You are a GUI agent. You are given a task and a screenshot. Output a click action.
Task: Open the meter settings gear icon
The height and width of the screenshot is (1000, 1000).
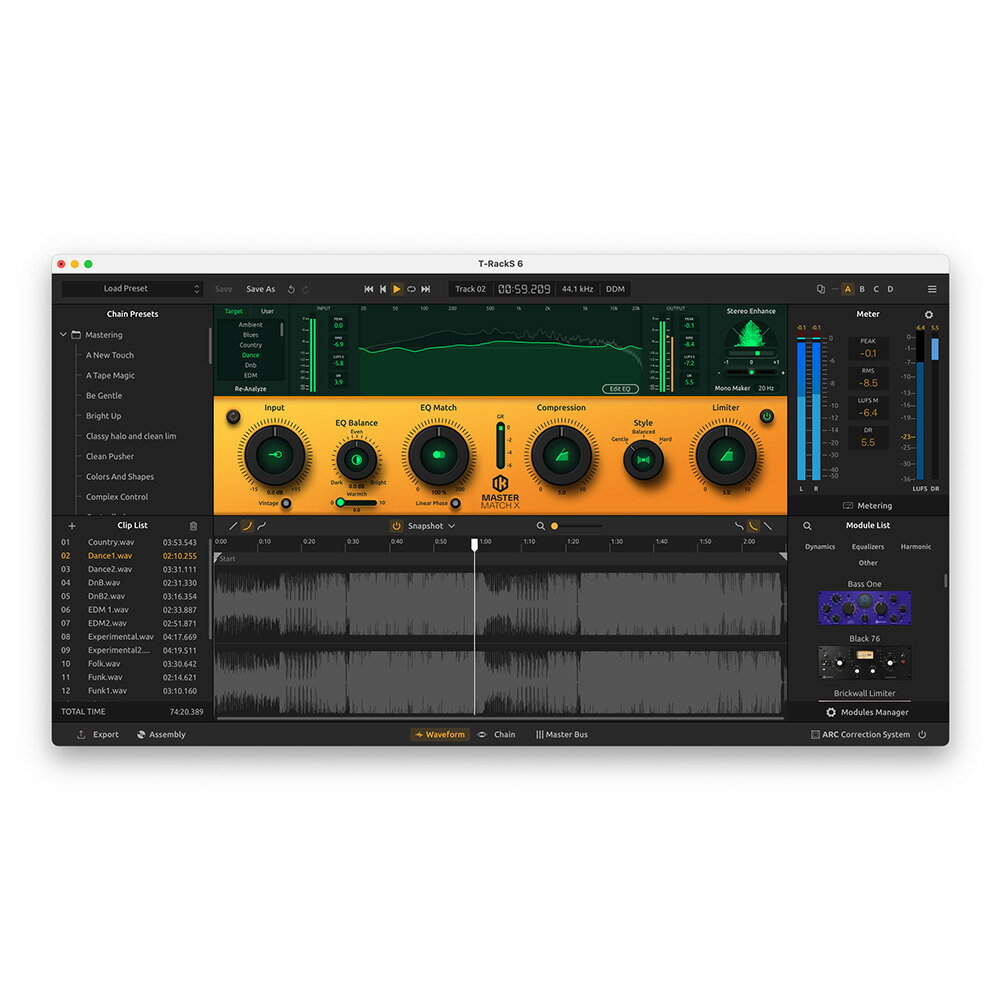[x=928, y=315]
